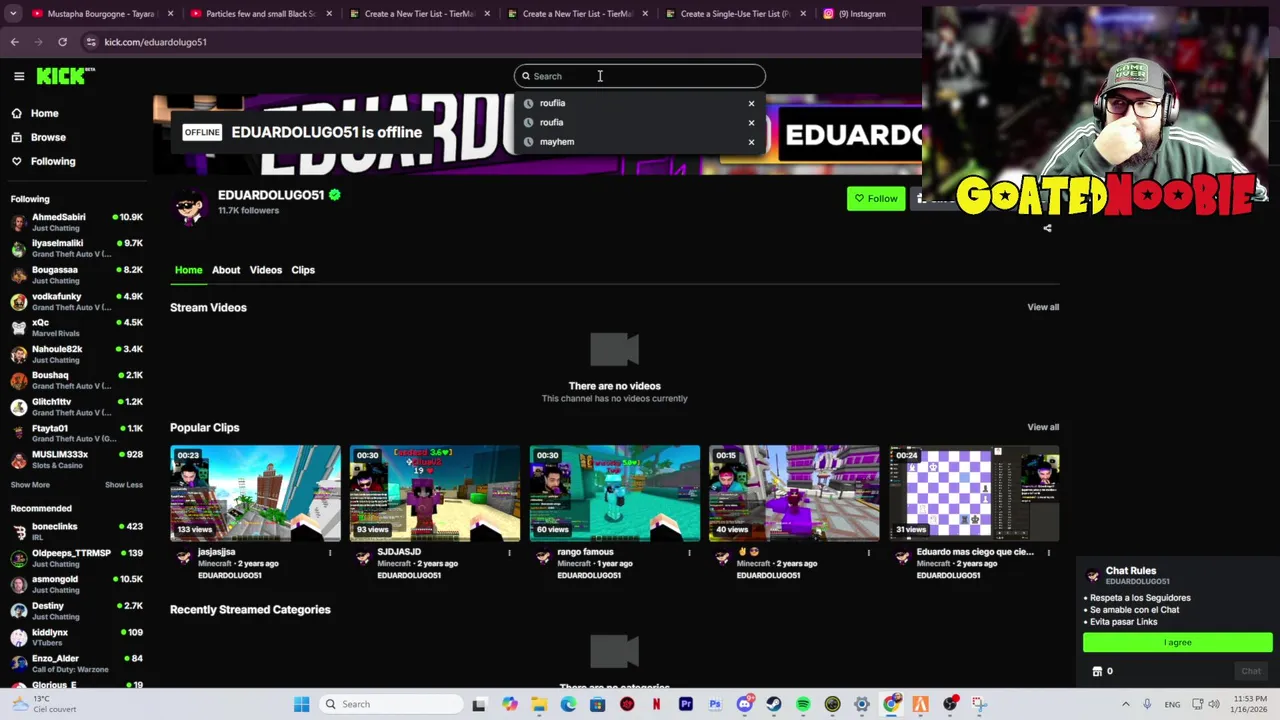
Task: Open options for Eduardo mas ciego clip
Action: click(1048, 552)
